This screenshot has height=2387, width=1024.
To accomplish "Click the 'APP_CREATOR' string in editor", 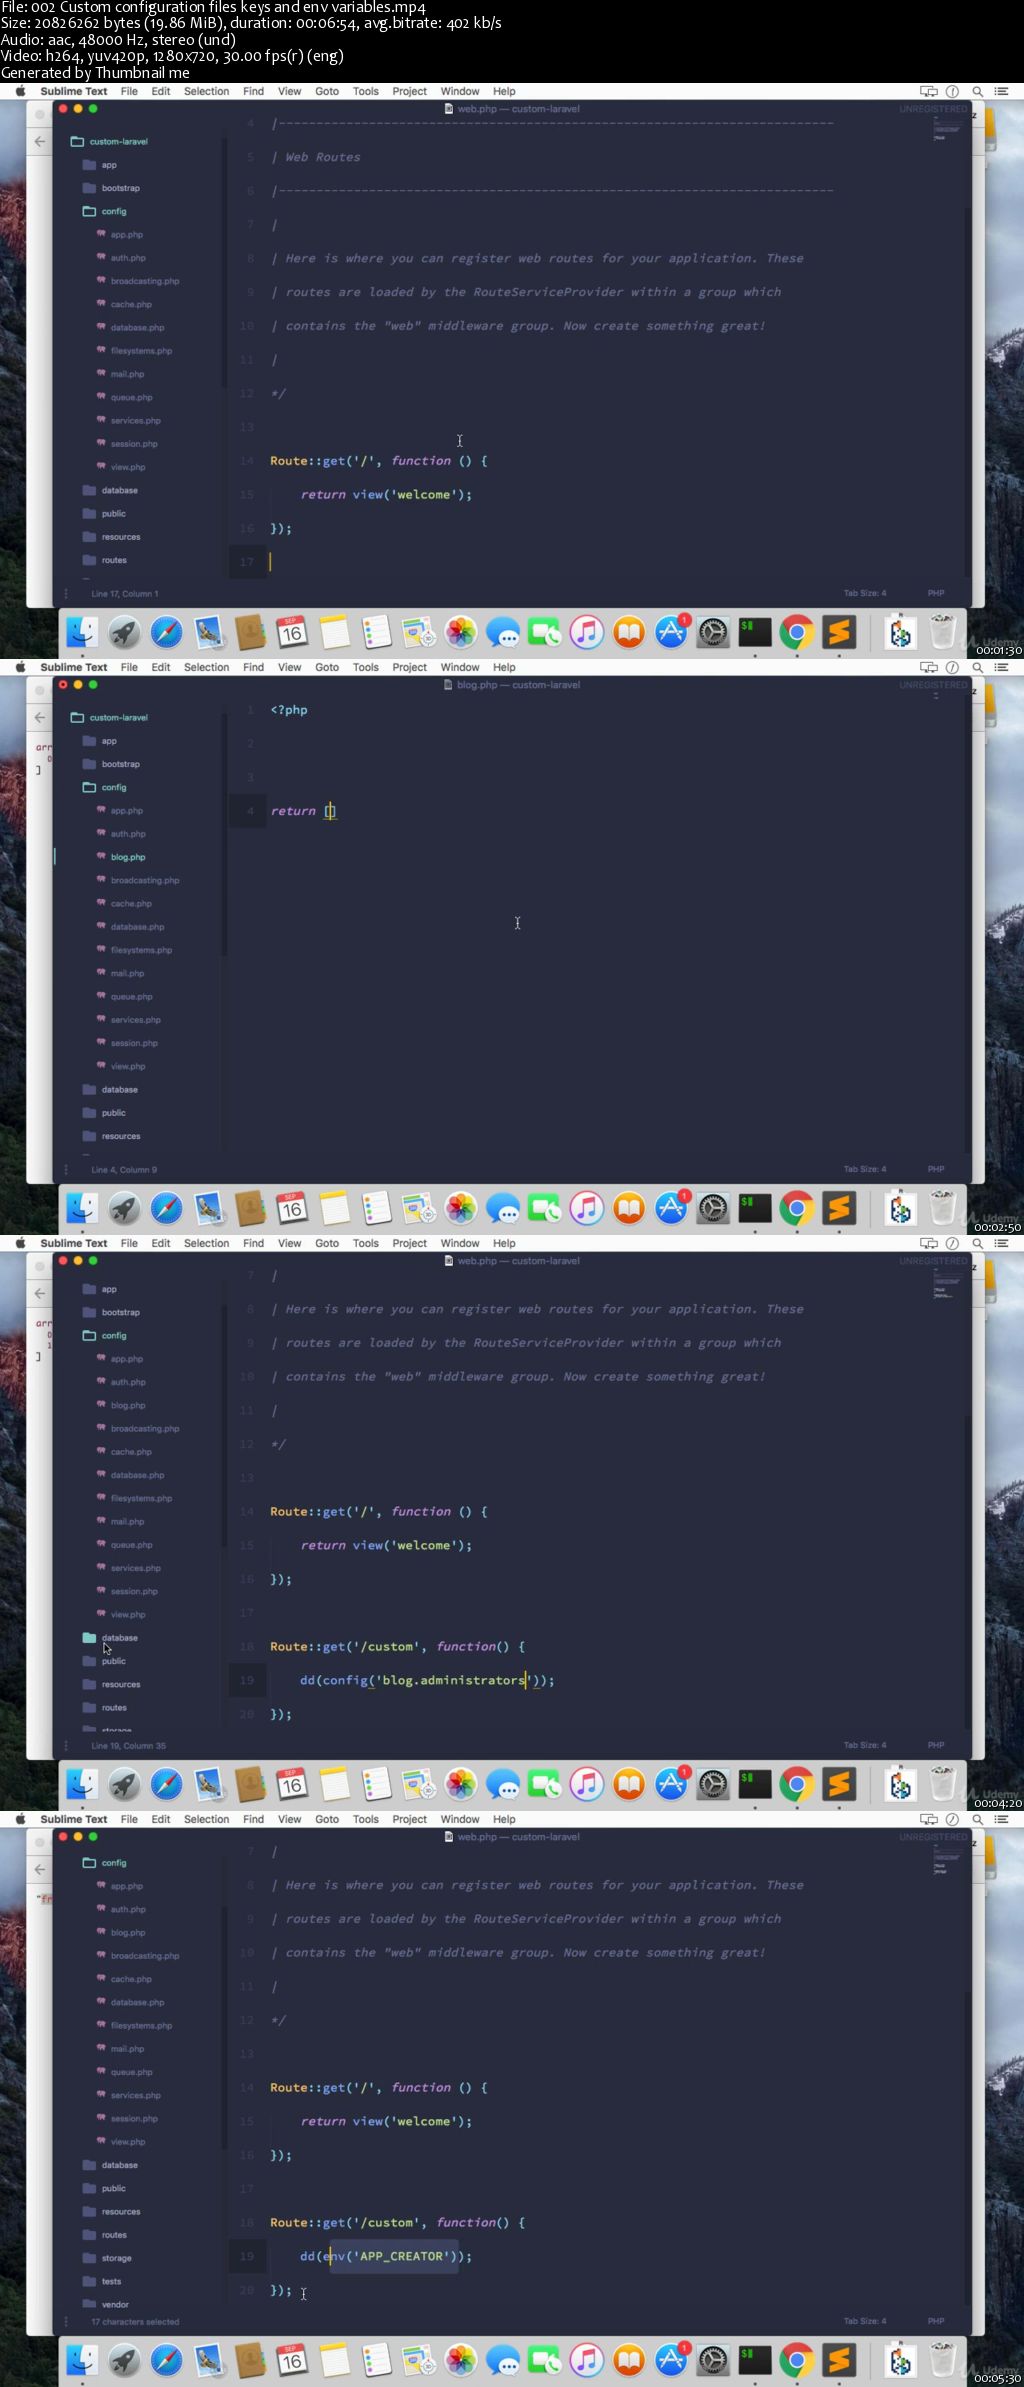I will click(x=401, y=2256).
